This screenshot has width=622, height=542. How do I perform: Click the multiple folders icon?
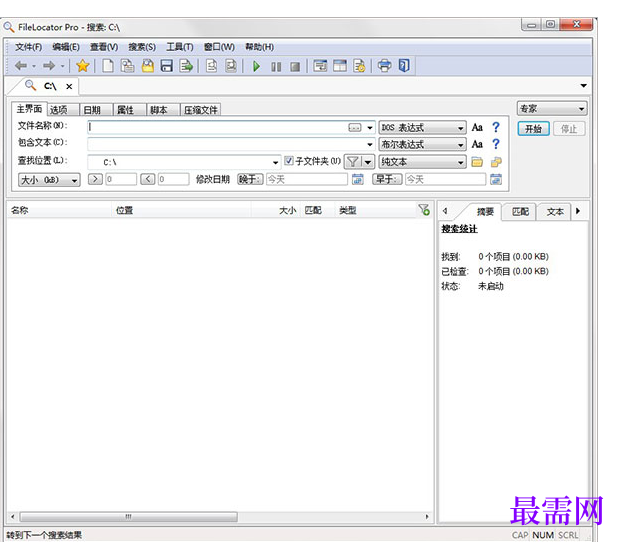point(496,162)
